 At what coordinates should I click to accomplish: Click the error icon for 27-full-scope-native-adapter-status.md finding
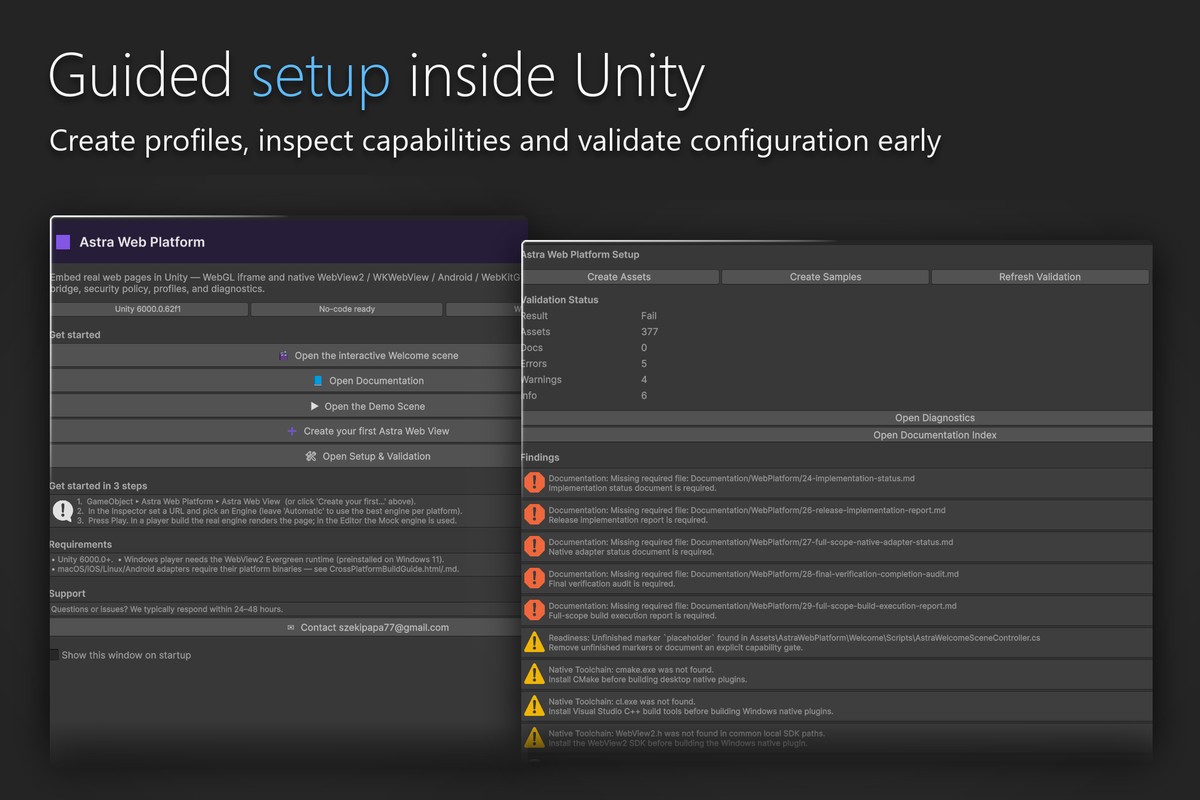(x=535, y=547)
